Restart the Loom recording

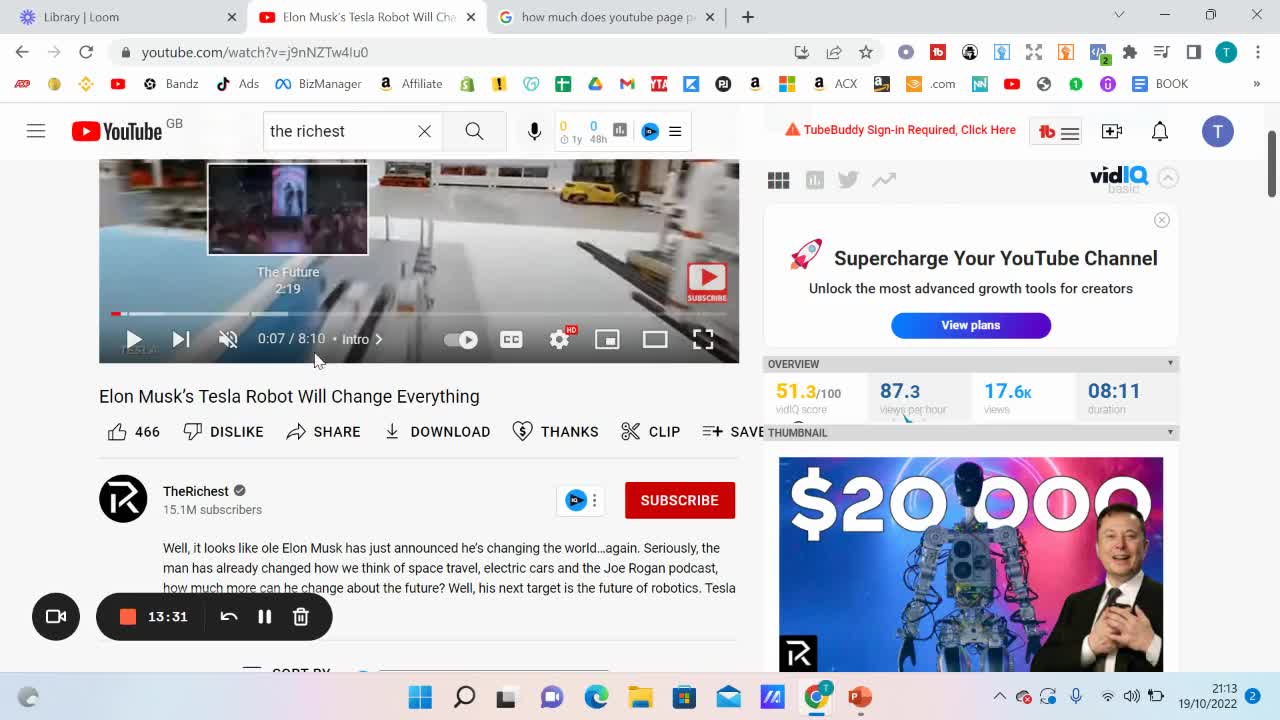click(229, 617)
